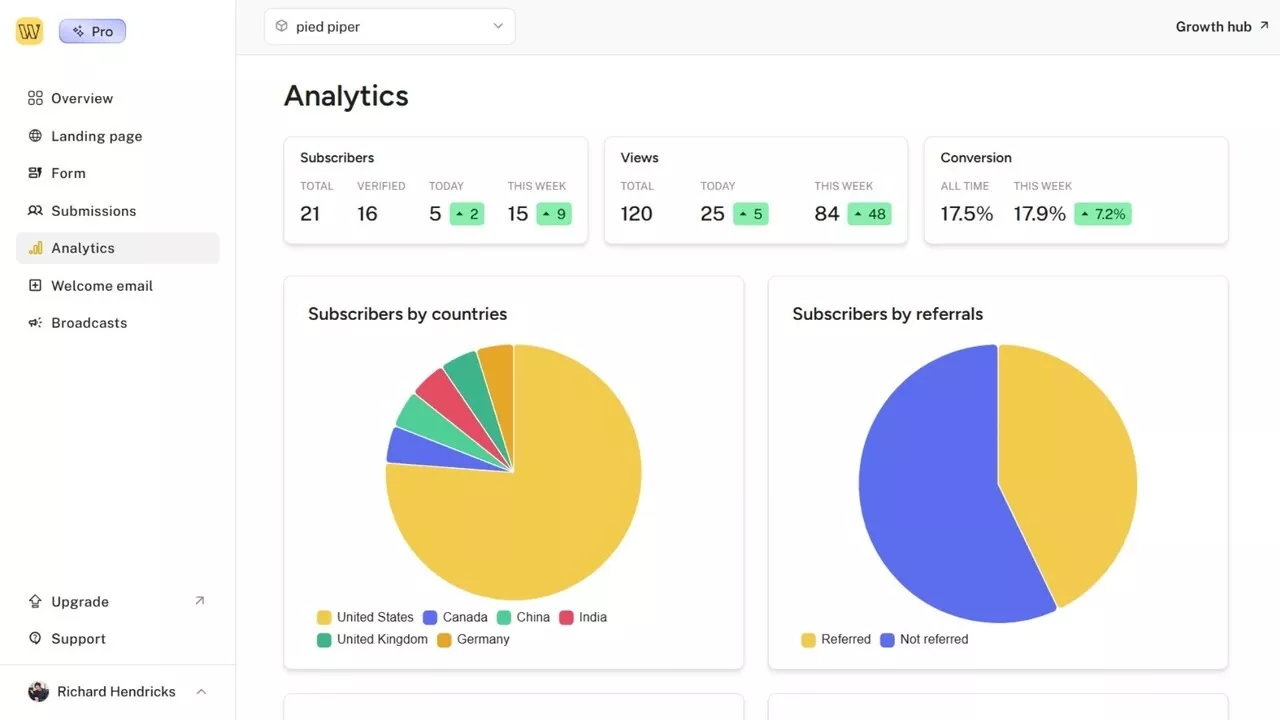Click the Form icon in sidebar

(35, 173)
